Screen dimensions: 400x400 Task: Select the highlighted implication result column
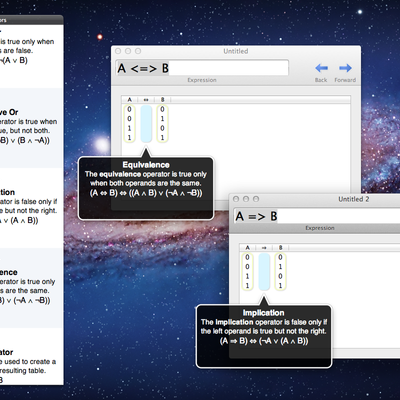[x=264, y=272]
